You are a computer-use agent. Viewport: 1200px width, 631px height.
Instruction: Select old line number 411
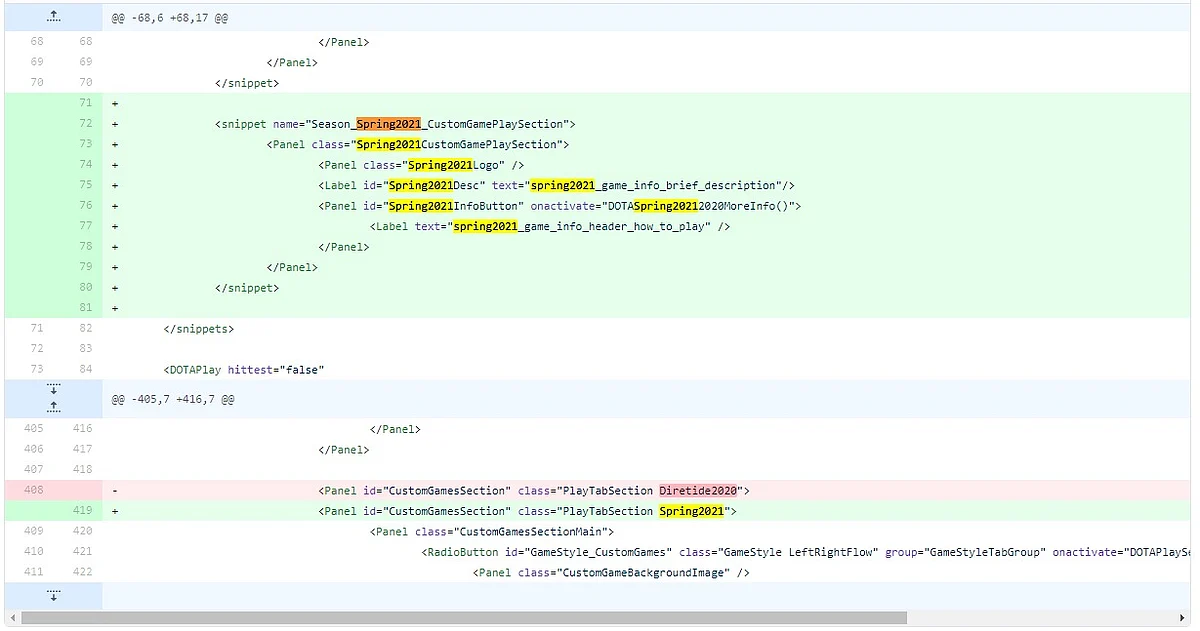coord(34,573)
